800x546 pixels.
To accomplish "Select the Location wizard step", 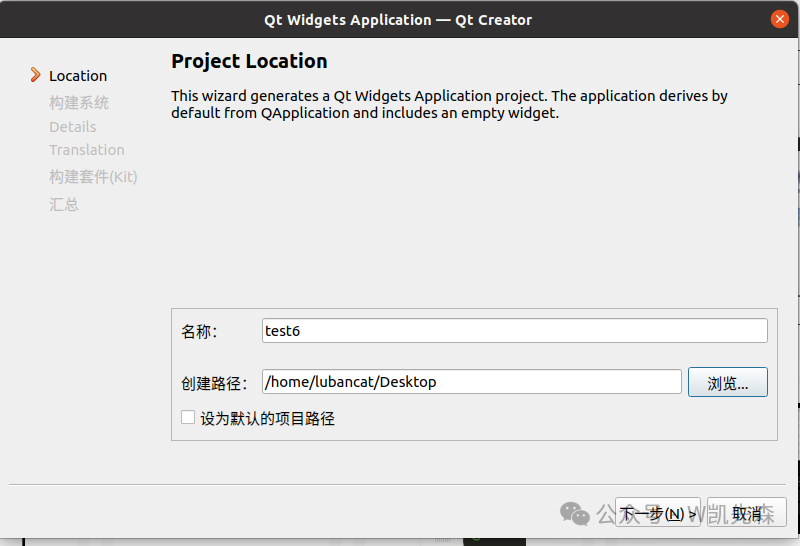I will (78, 76).
